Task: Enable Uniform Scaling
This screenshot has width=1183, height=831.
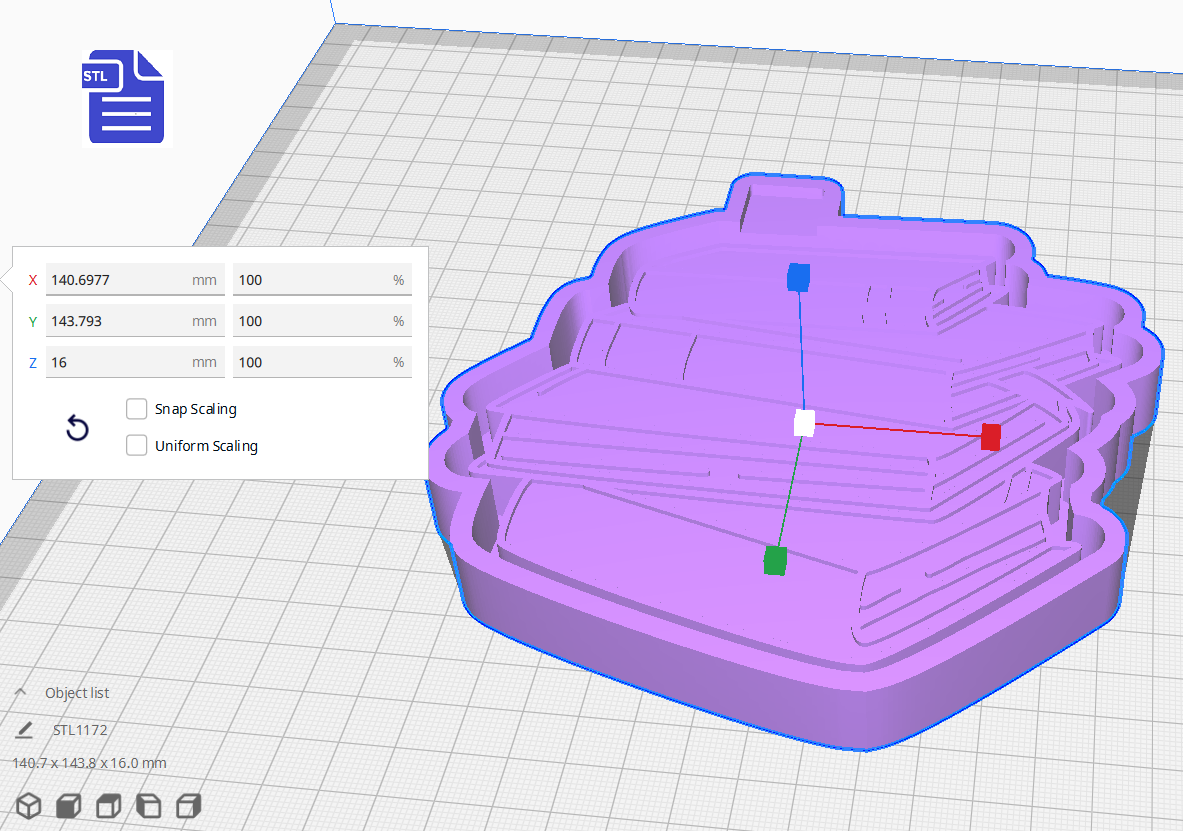Action: tap(136, 445)
